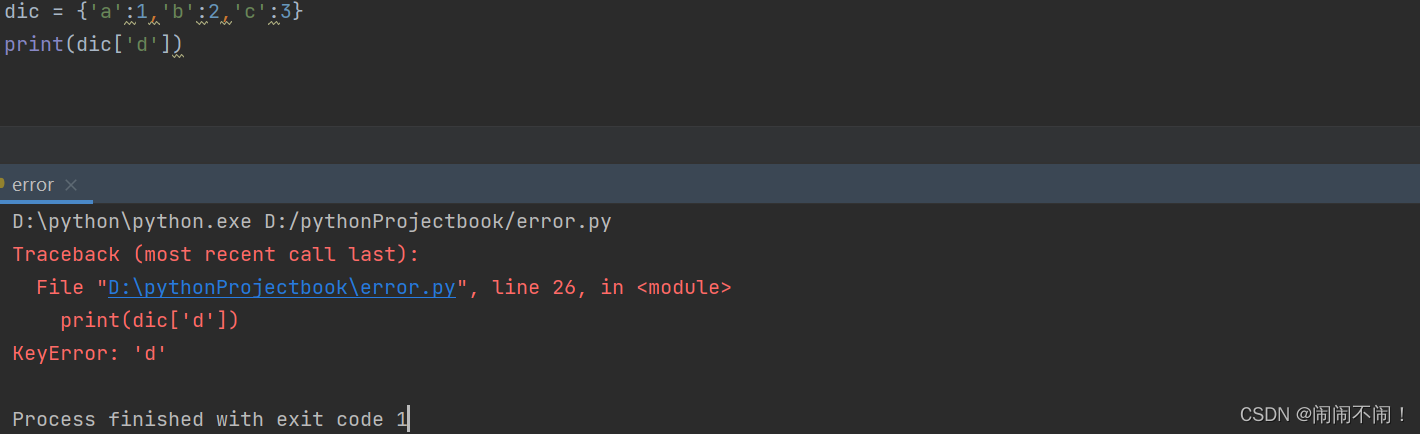Image resolution: width=1420 pixels, height=434 pixels.
Task: Click the Traceback header line in console
Action: pos(215,255)
